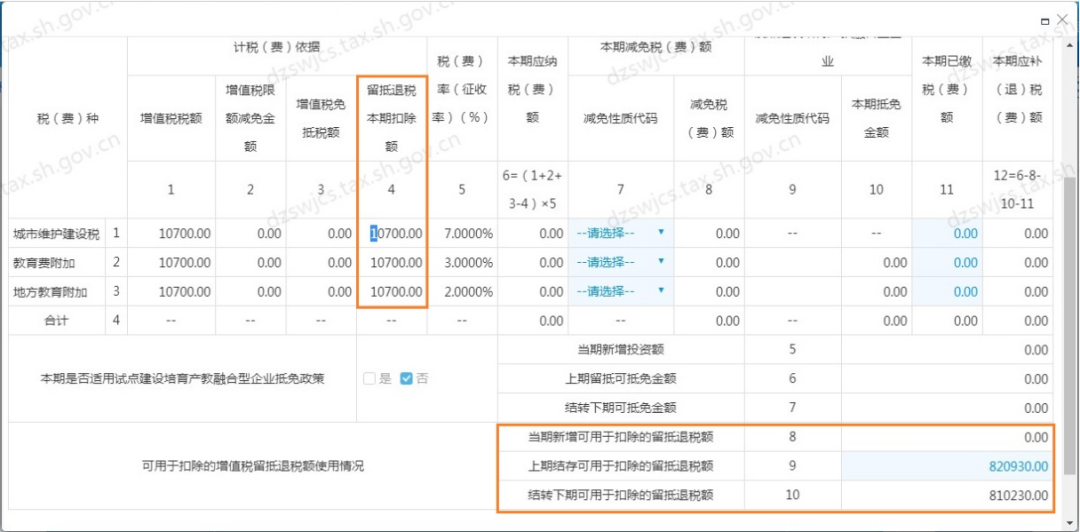Screen dimensions: 1080x532
Task: Click the 留抵退税本期扣除额 column header
Action: (391, 117)
